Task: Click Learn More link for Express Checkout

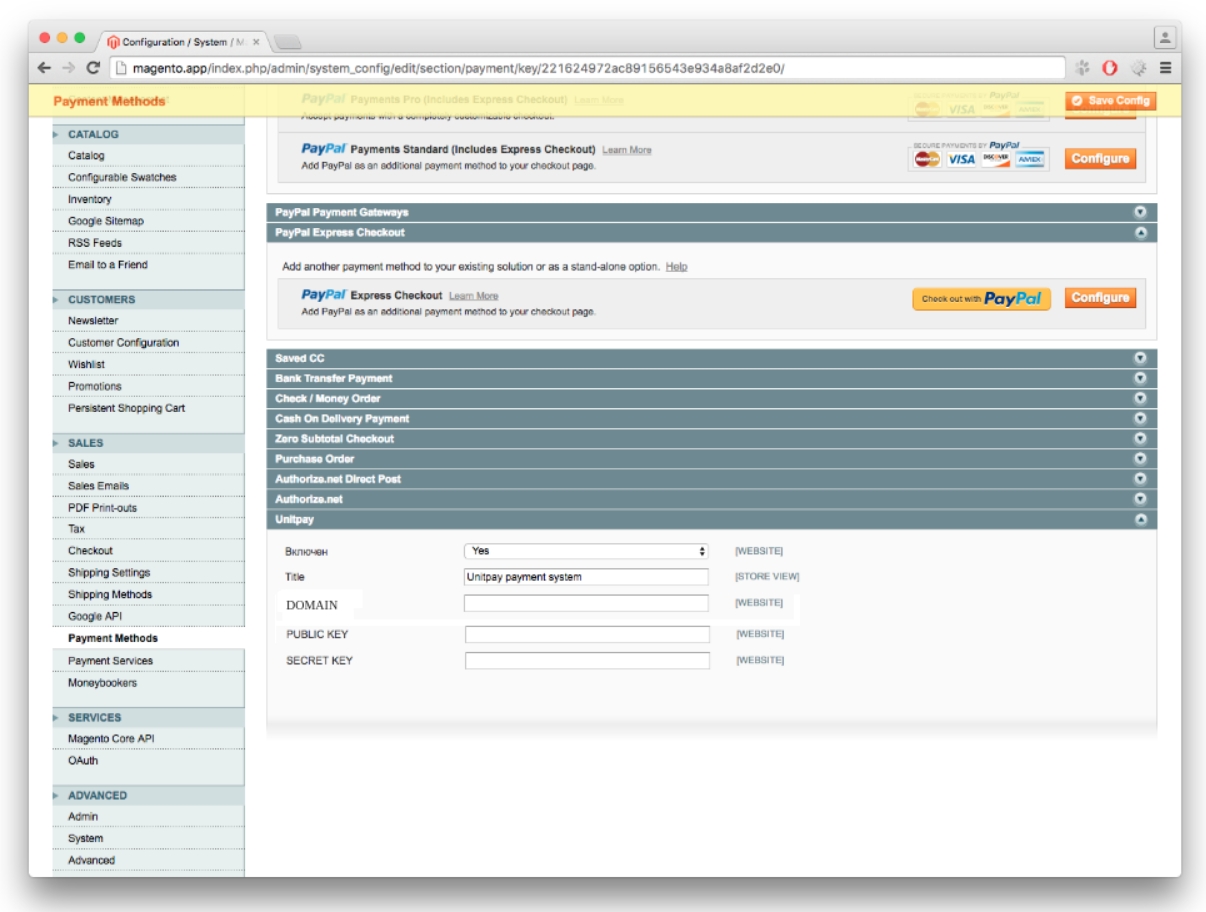Action: (473, 296)
